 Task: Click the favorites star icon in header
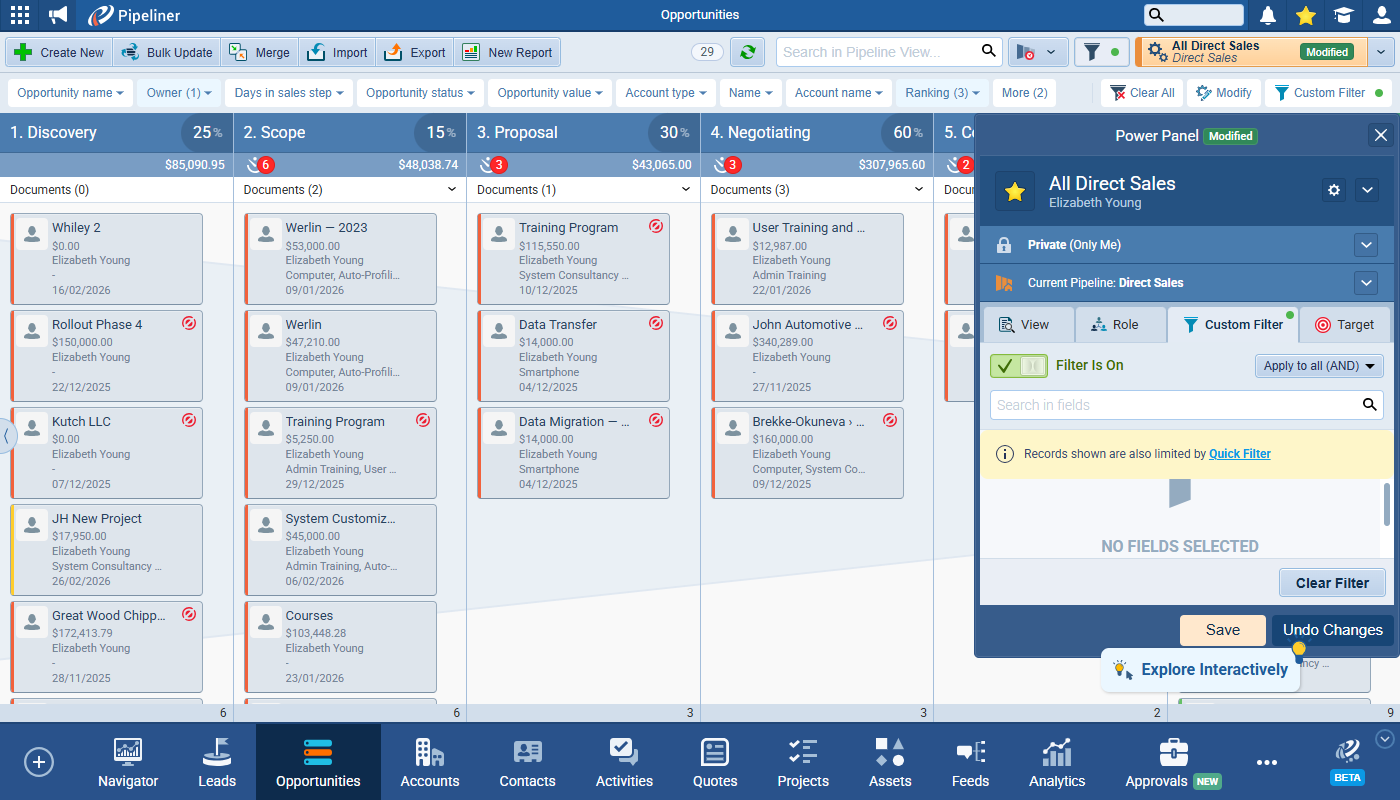pos(1305,15)
